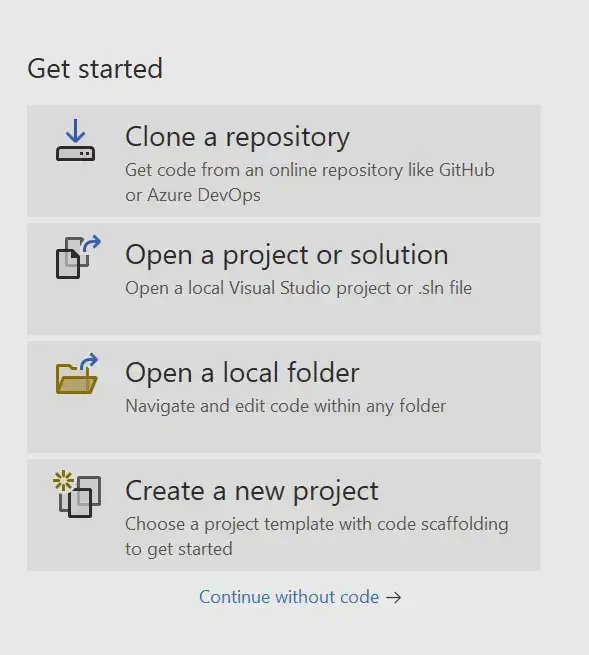Select the Clone a repository title
Screen dimensions: 589x655
coord(237,137)
